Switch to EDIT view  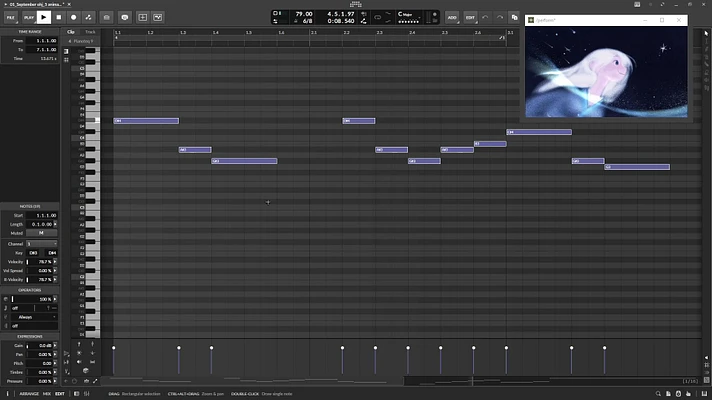[x=59, y=394]
